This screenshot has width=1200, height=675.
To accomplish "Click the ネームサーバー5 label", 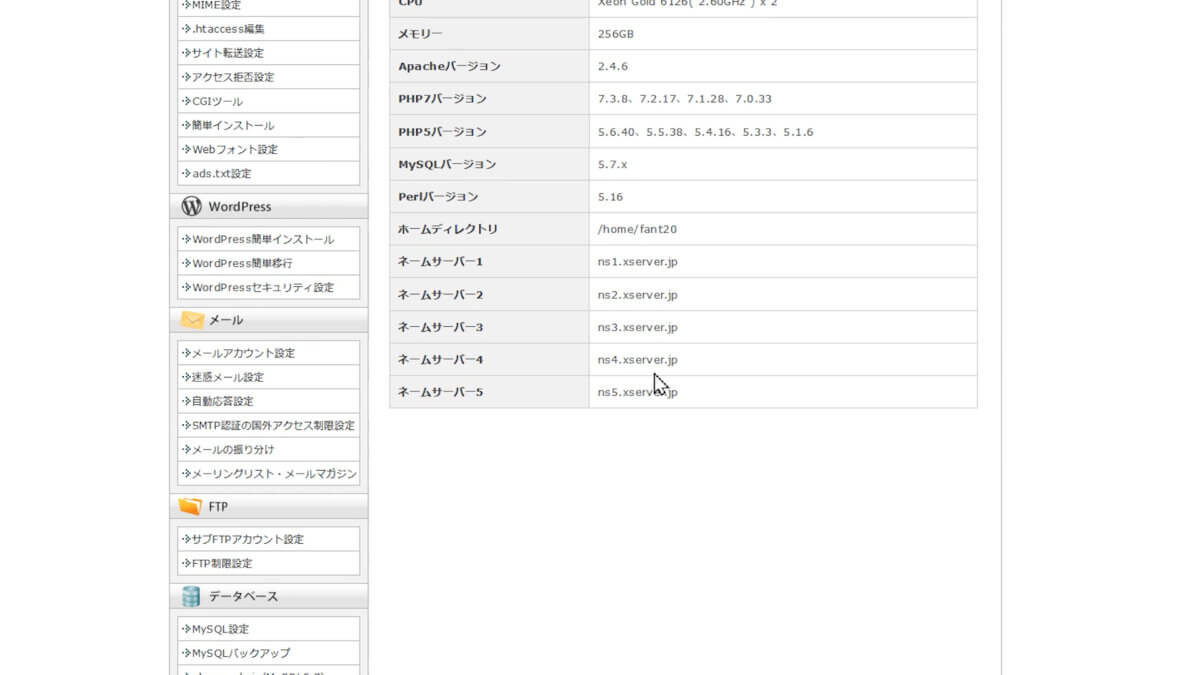I will [x=441, y=392].
